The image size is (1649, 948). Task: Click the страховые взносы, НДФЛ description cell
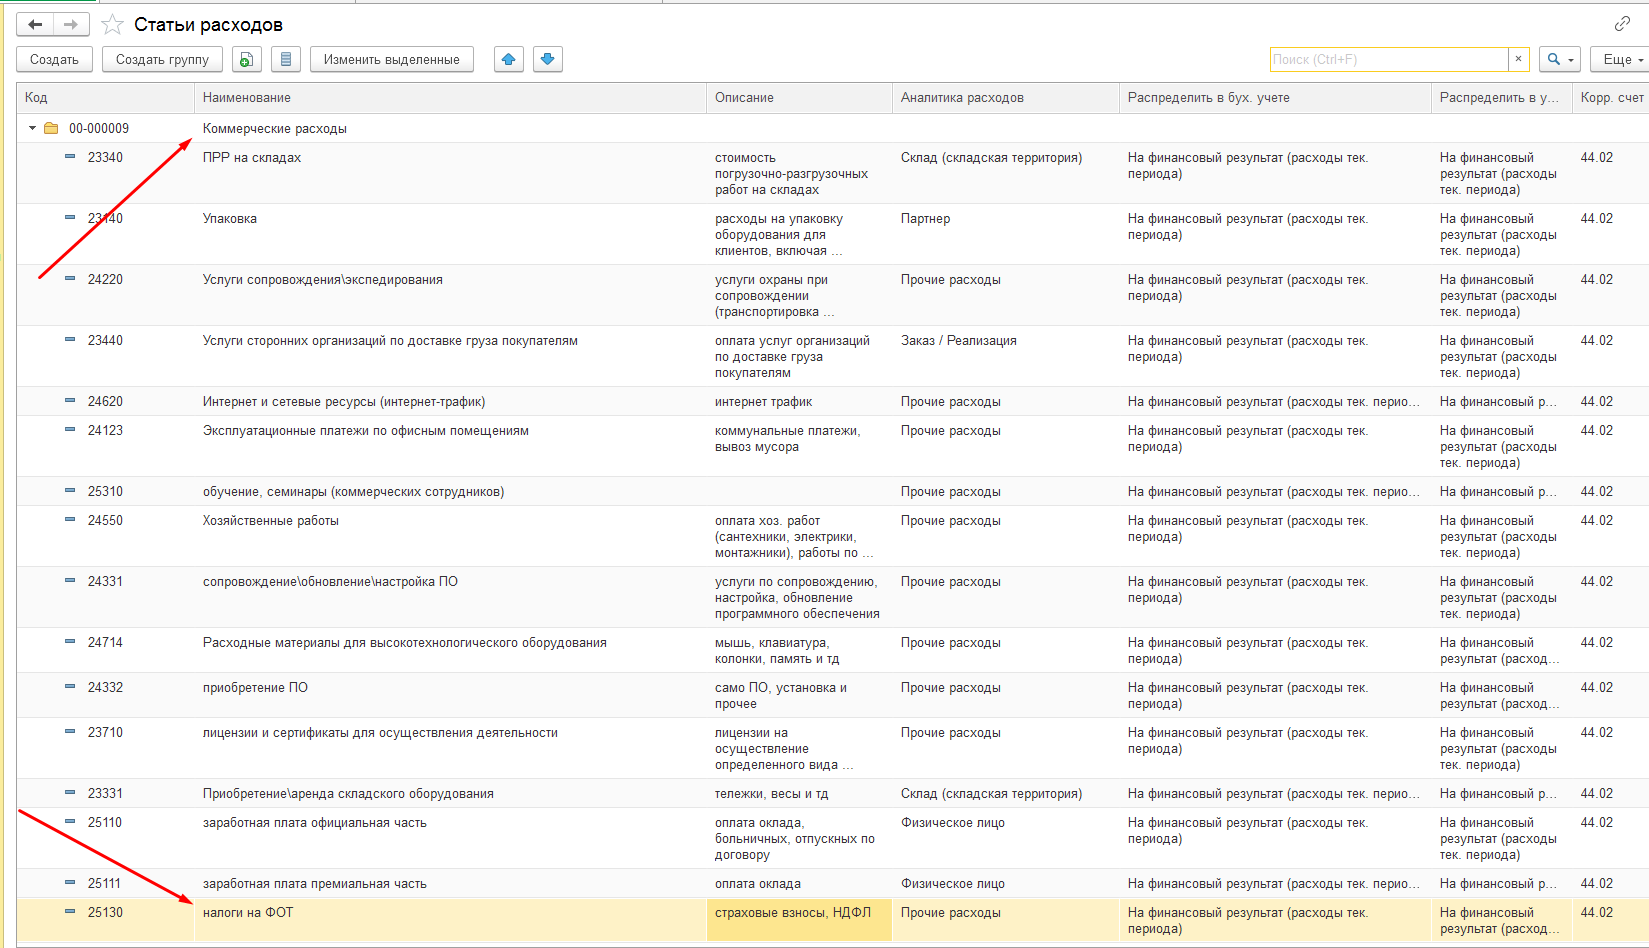click(x=799, y=920)
